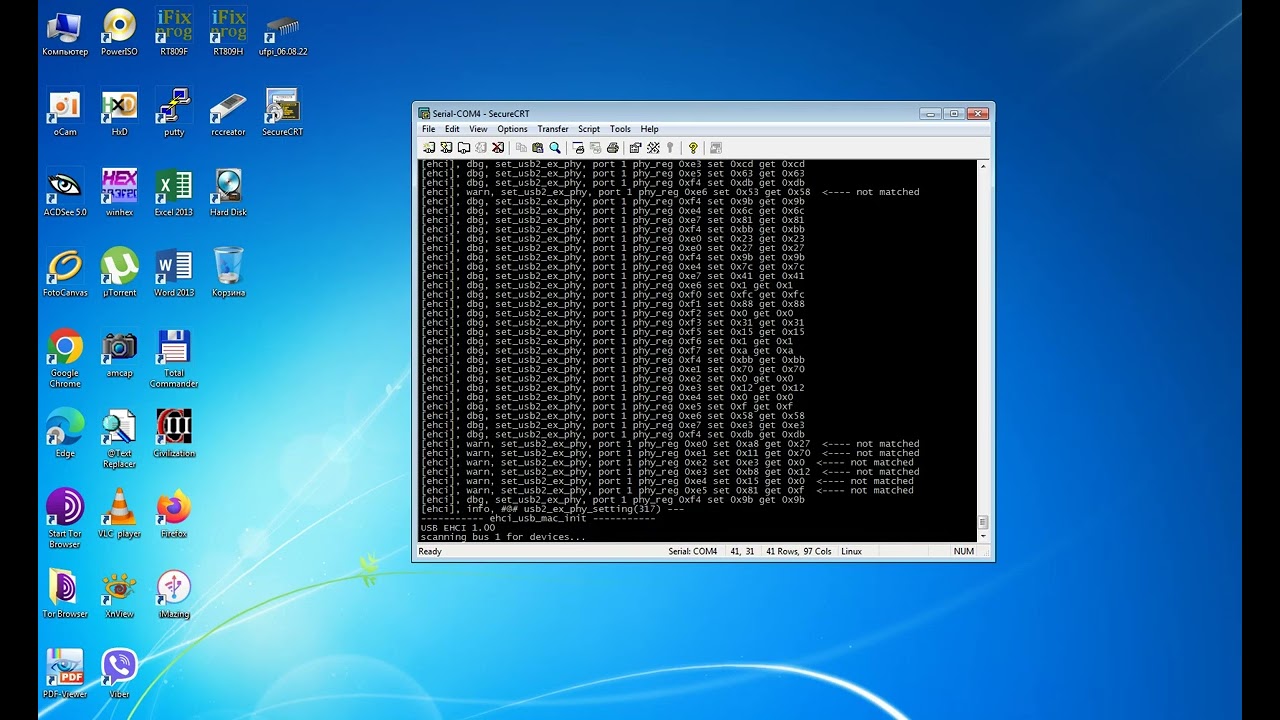1280x720 pixels.
Task: Select the XnView desktop icon
Action: (x=119, y=595)
